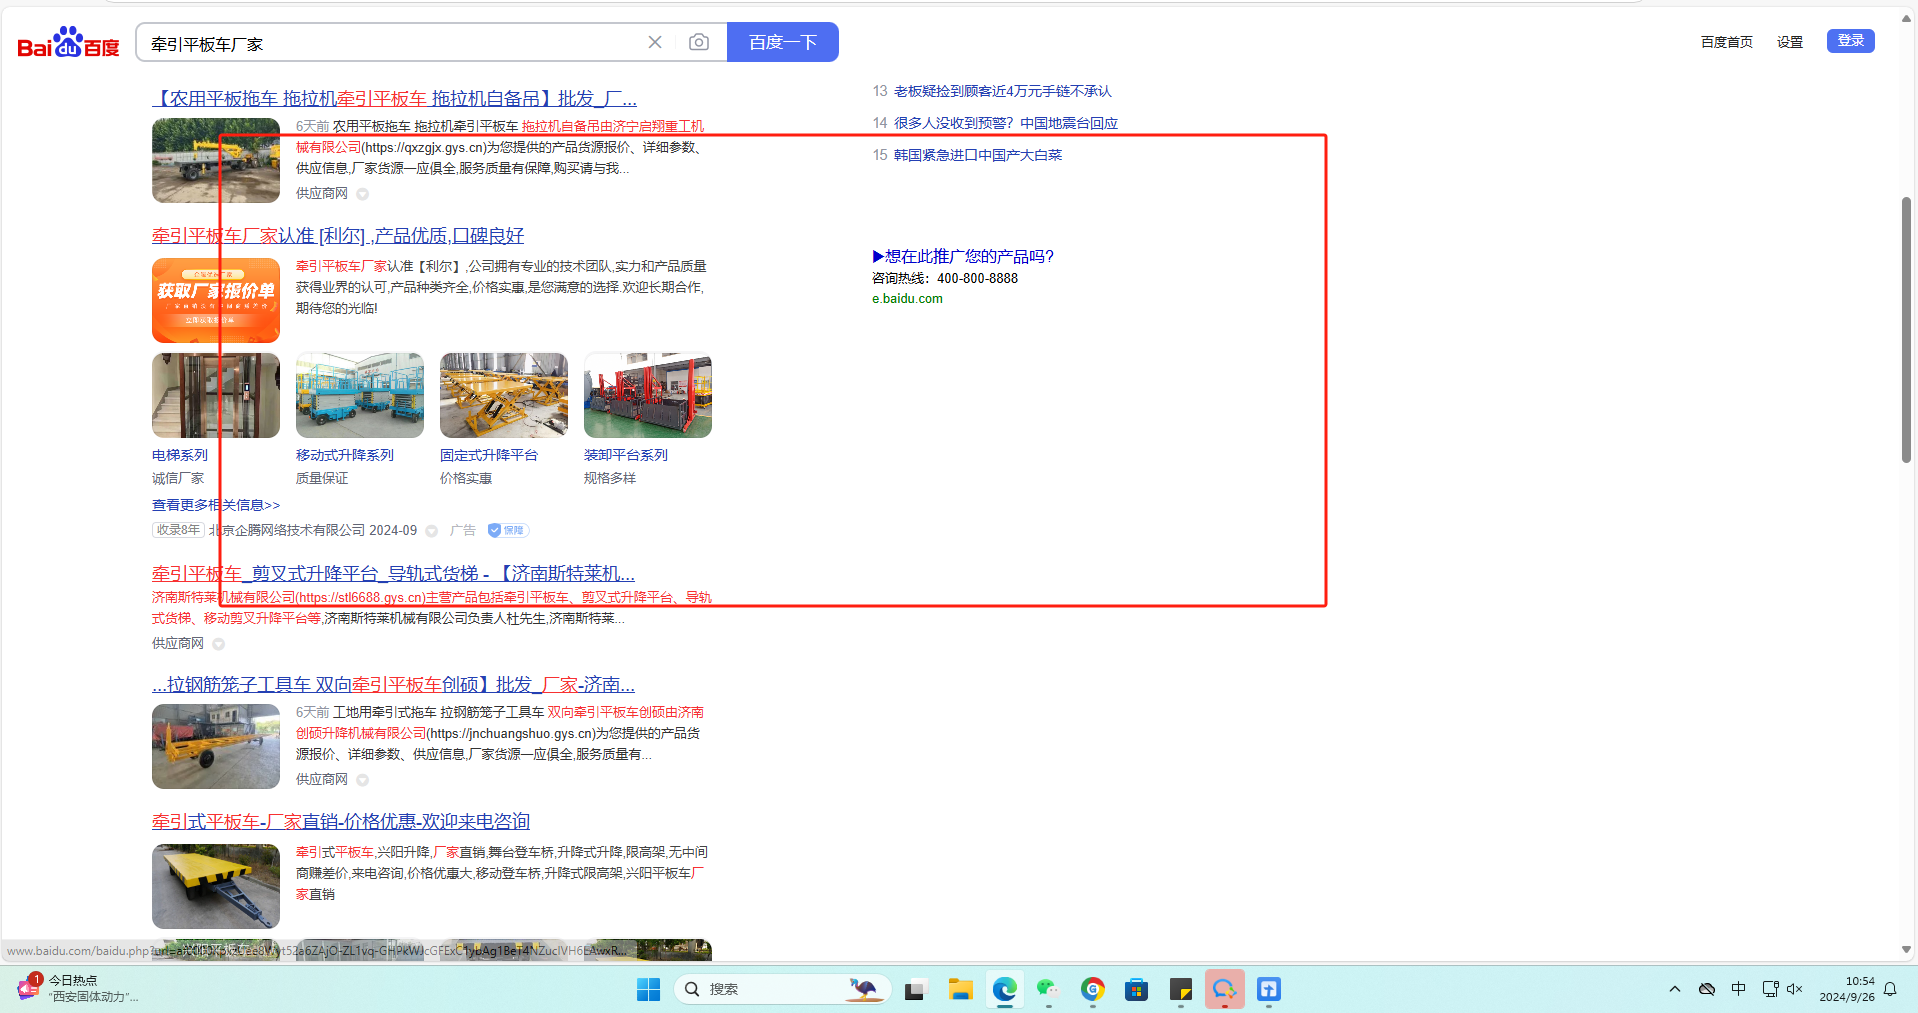Click the scrollbar down arrow
The image size is (1918, 1013).
(1906, 950)
